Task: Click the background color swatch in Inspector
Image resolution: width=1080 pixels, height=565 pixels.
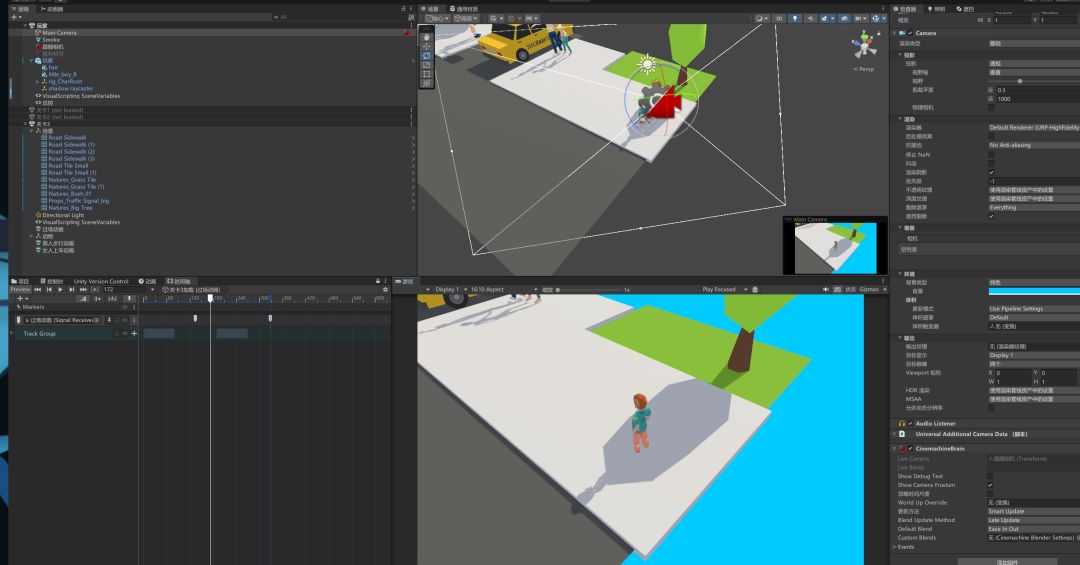Action: pos(1034,291)
